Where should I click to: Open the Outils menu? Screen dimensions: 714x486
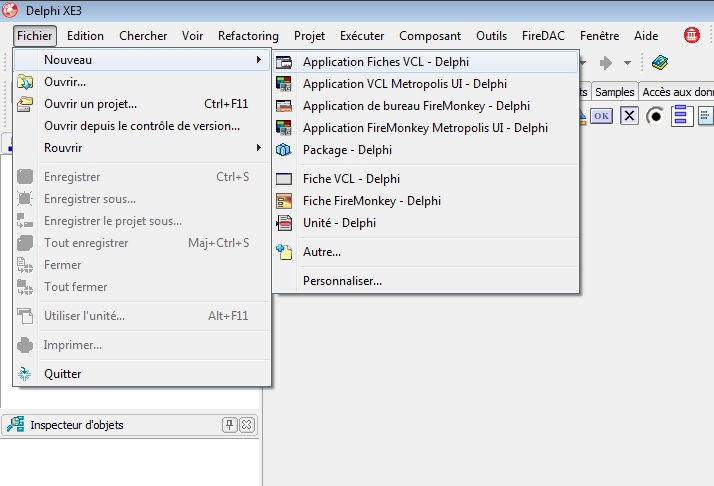pos(491,36)
